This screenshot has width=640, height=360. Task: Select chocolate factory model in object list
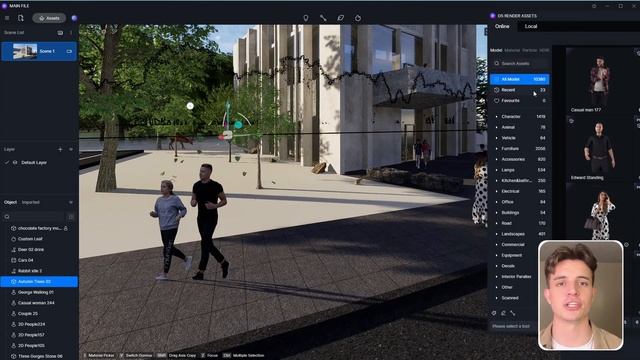tap(39, 228)
